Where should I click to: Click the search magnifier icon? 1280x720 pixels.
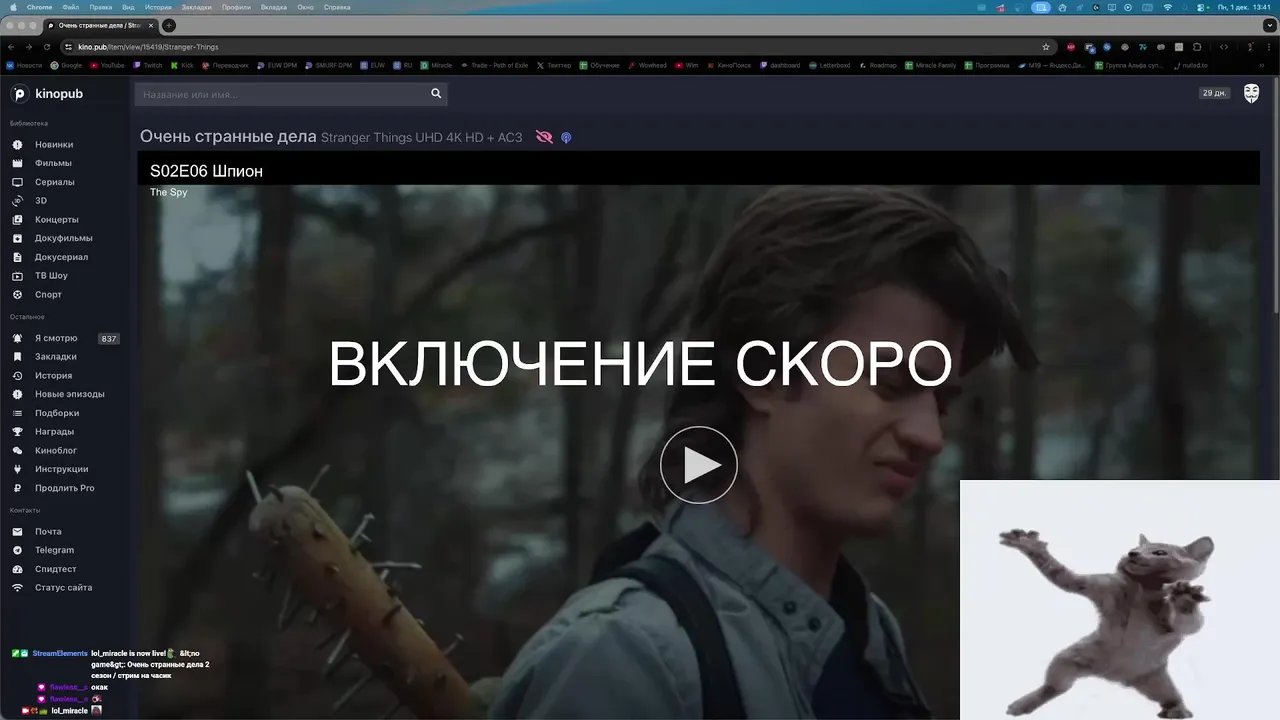tap(436, 94)
